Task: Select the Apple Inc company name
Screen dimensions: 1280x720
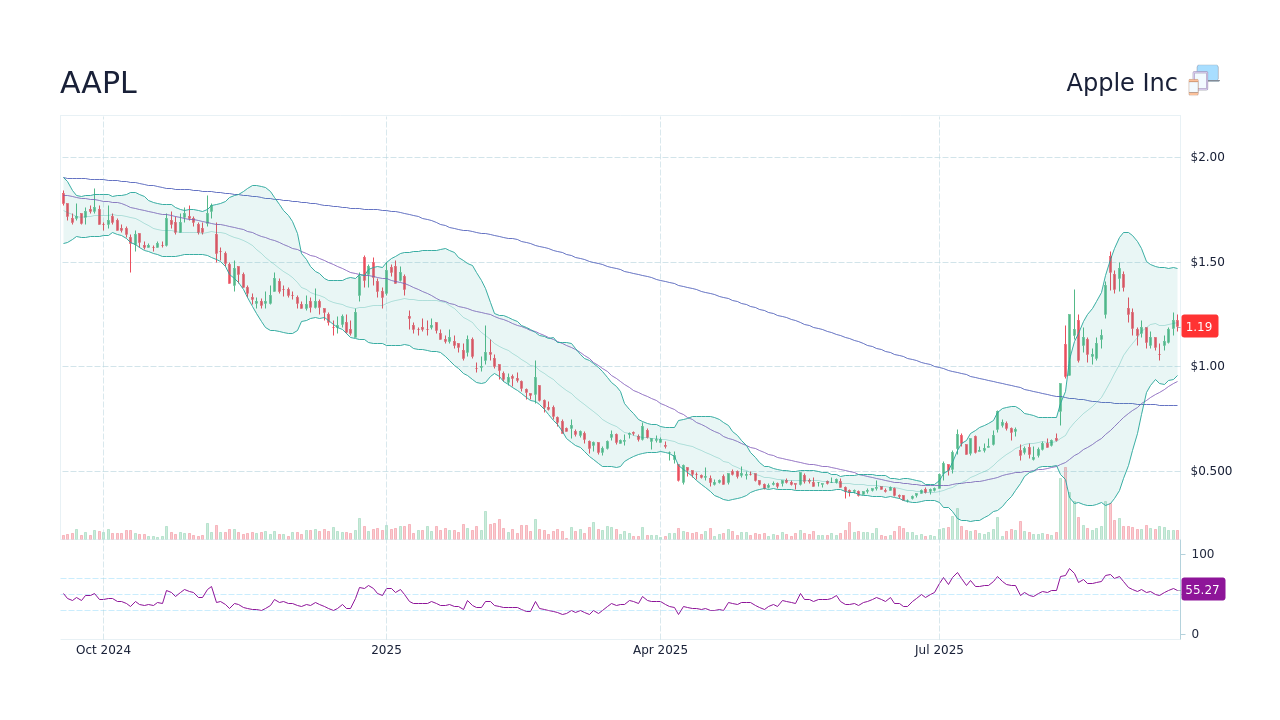Action: pyautogui.click(x=1120, y=82)
